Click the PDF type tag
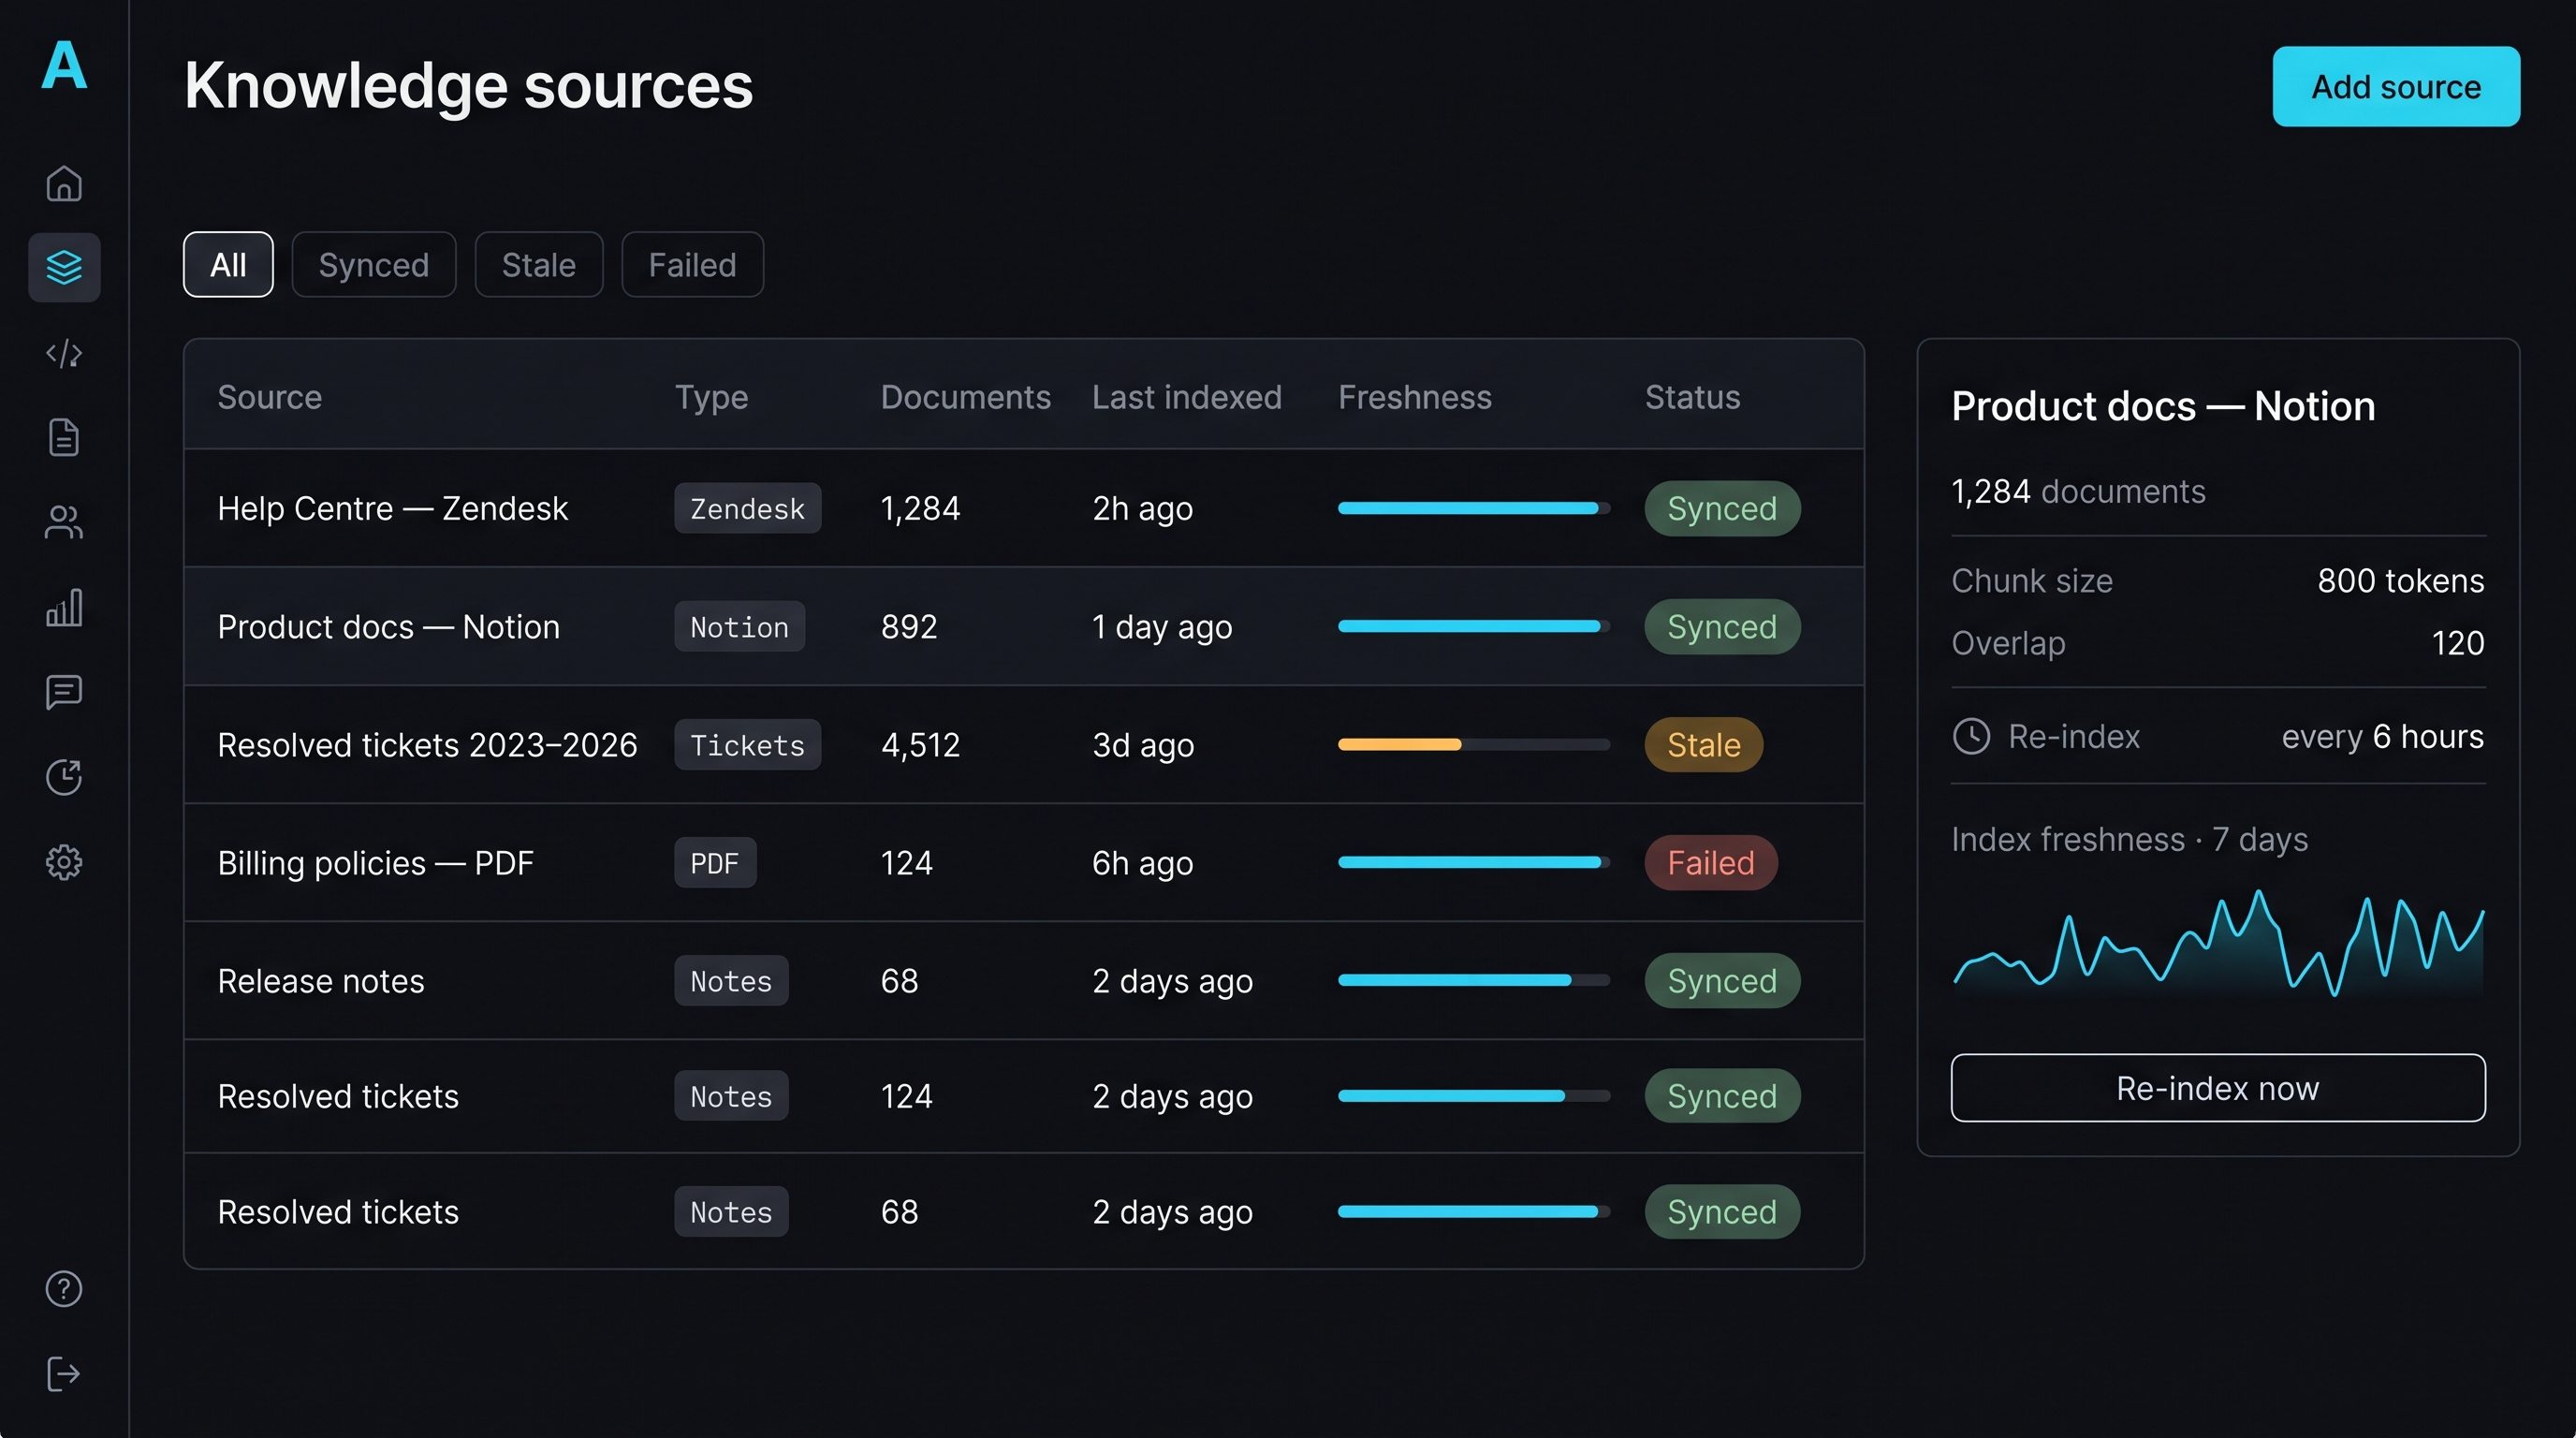This screenshot has width=2576, height=1438. tap(715, 863)
